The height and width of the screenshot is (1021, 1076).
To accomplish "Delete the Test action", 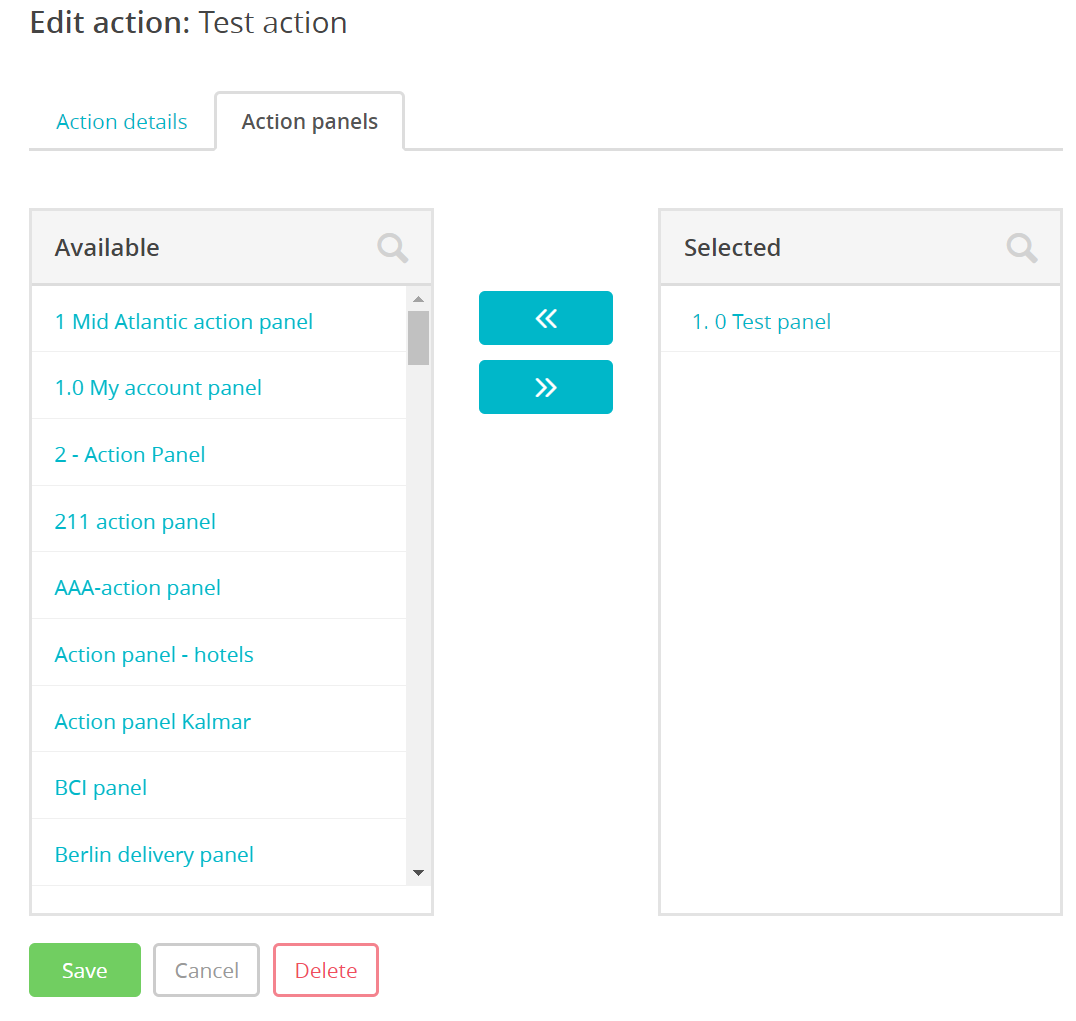I will pyautogui.click(x=326, y=970).
